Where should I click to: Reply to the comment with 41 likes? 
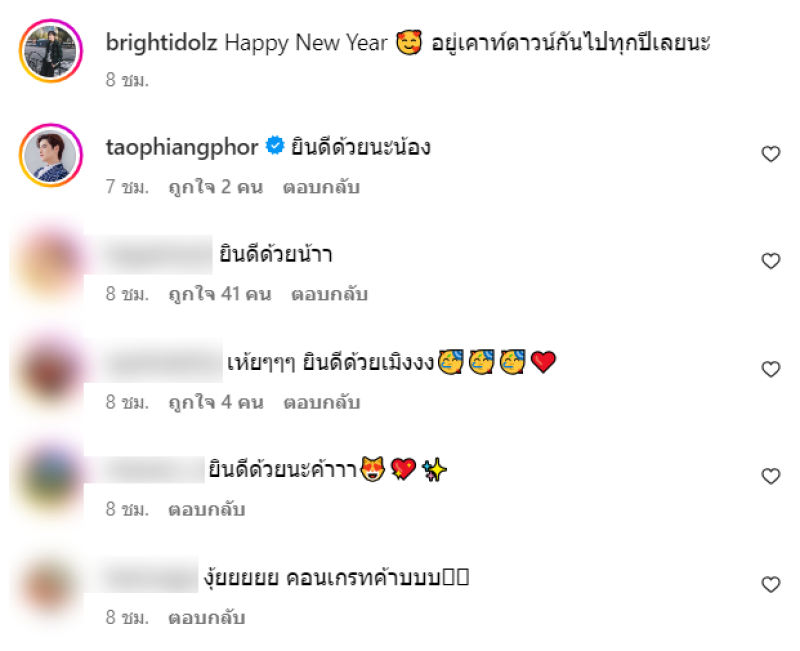pyautogui.click(x=330, y=294)
